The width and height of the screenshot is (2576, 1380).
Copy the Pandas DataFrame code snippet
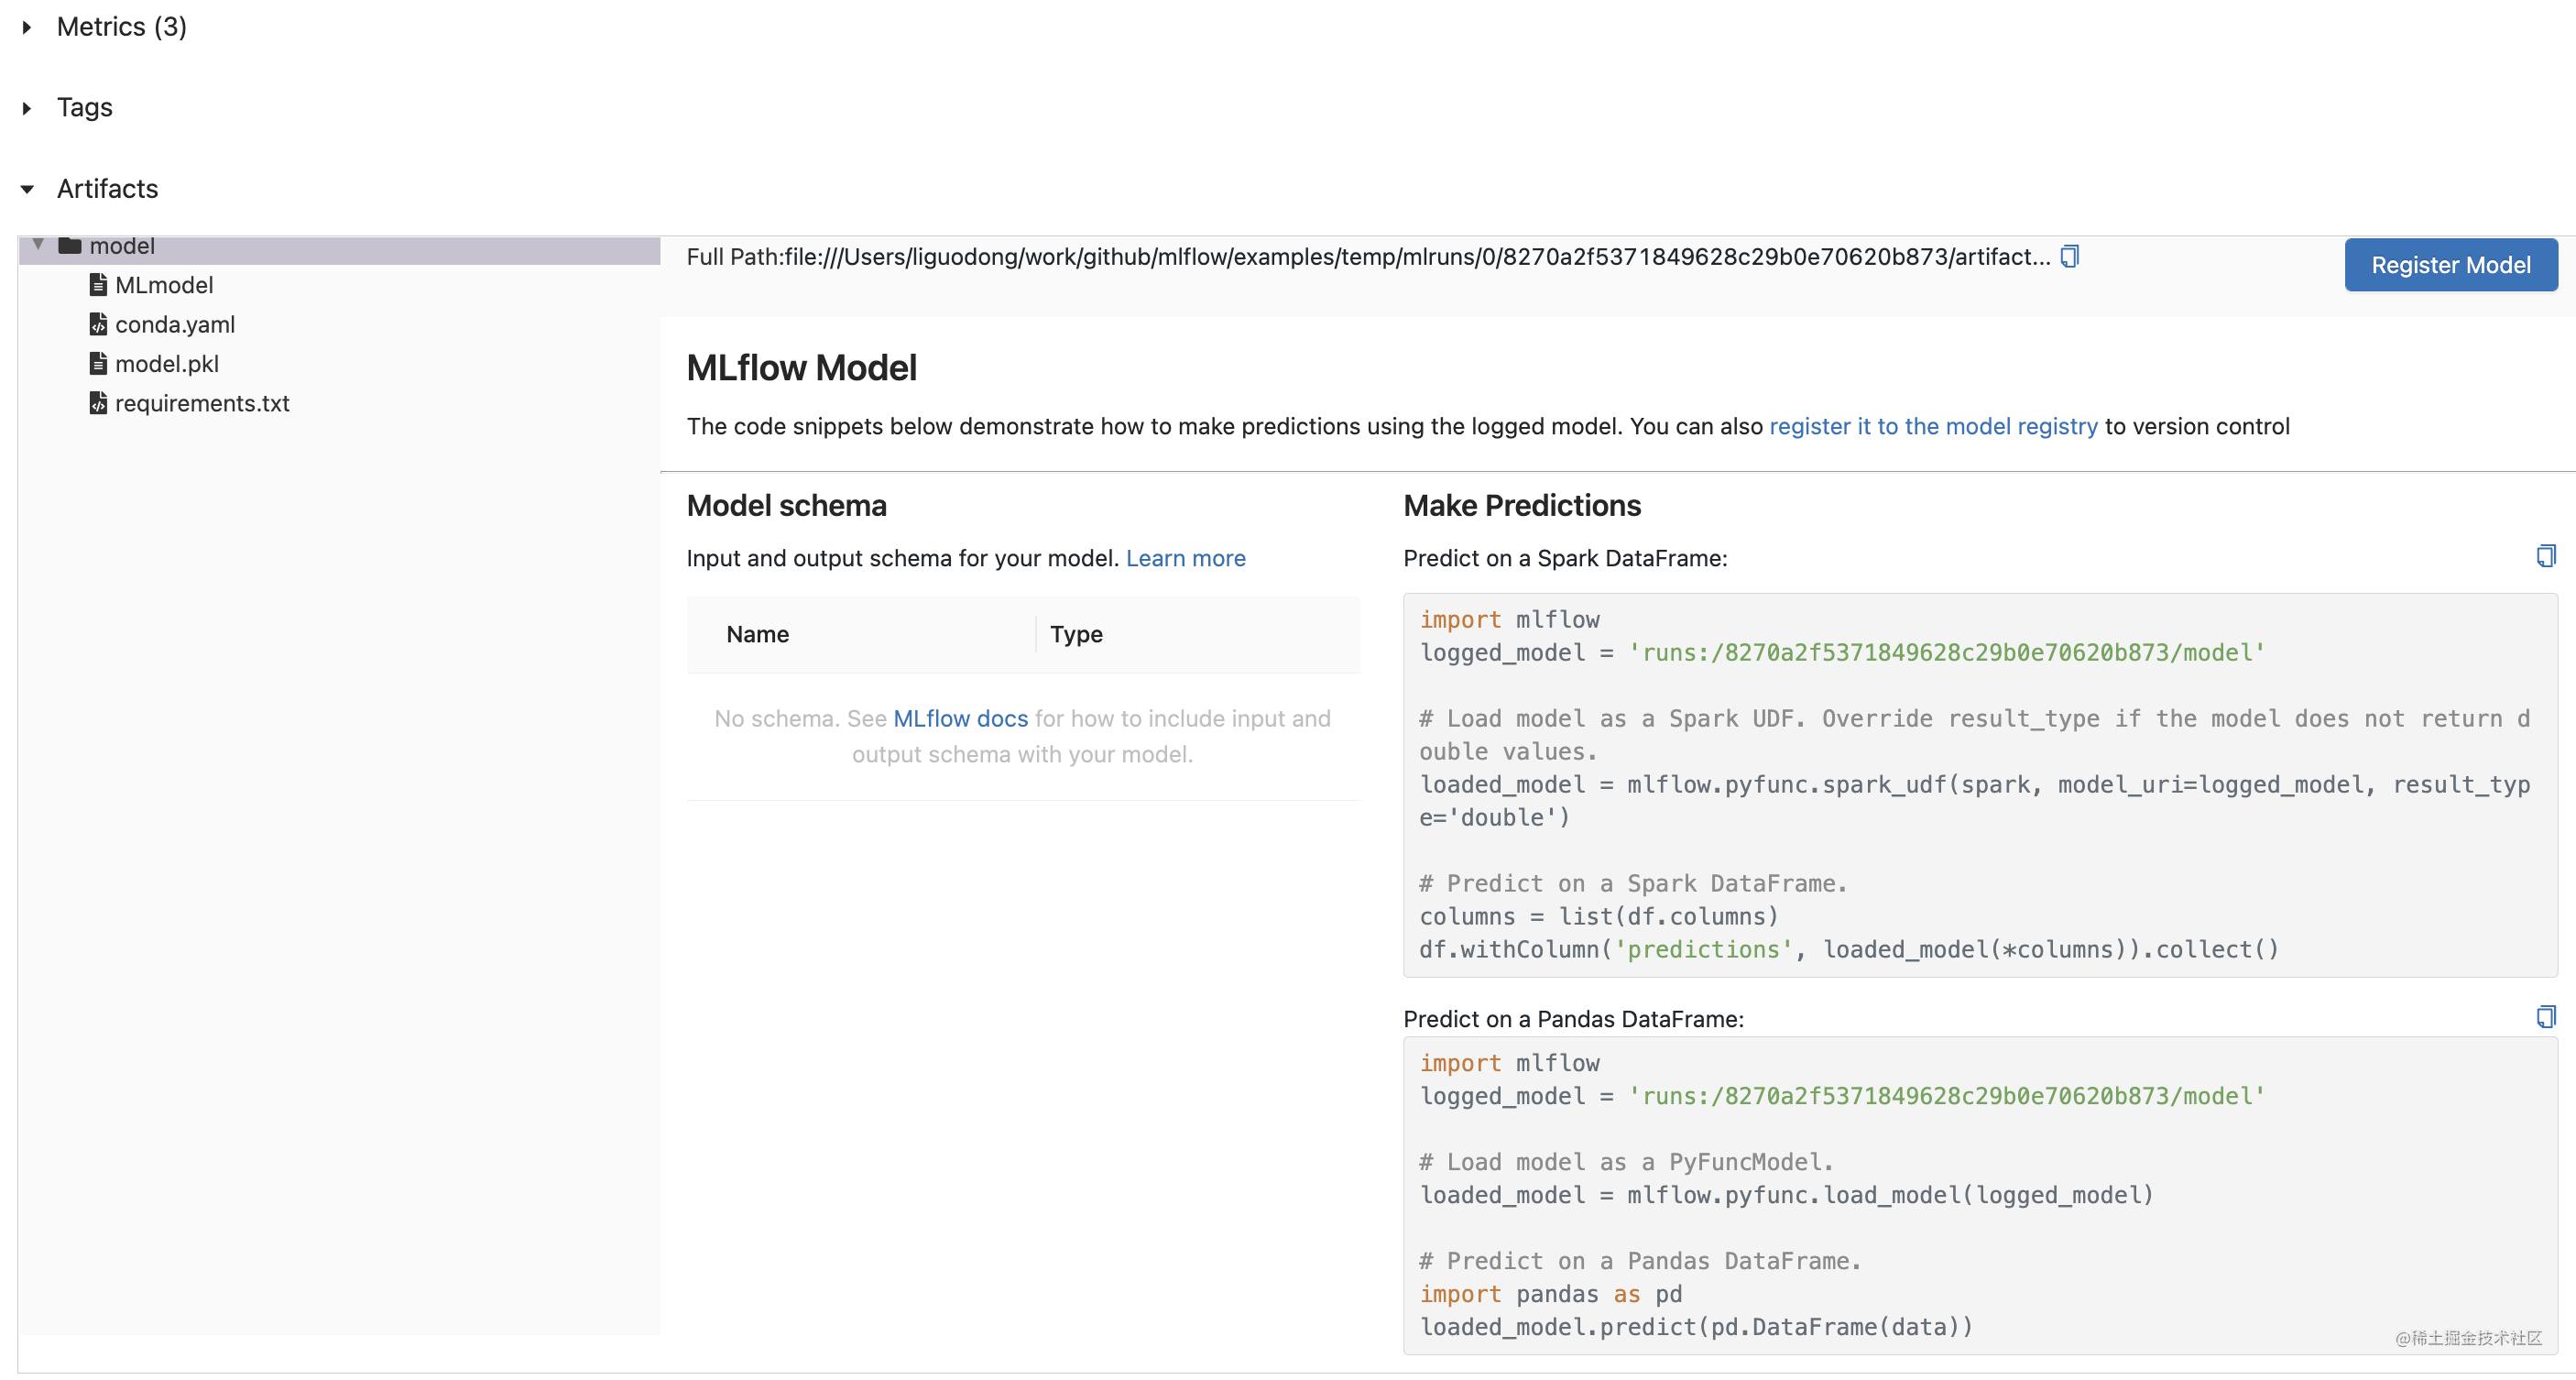[2545, 1016]
